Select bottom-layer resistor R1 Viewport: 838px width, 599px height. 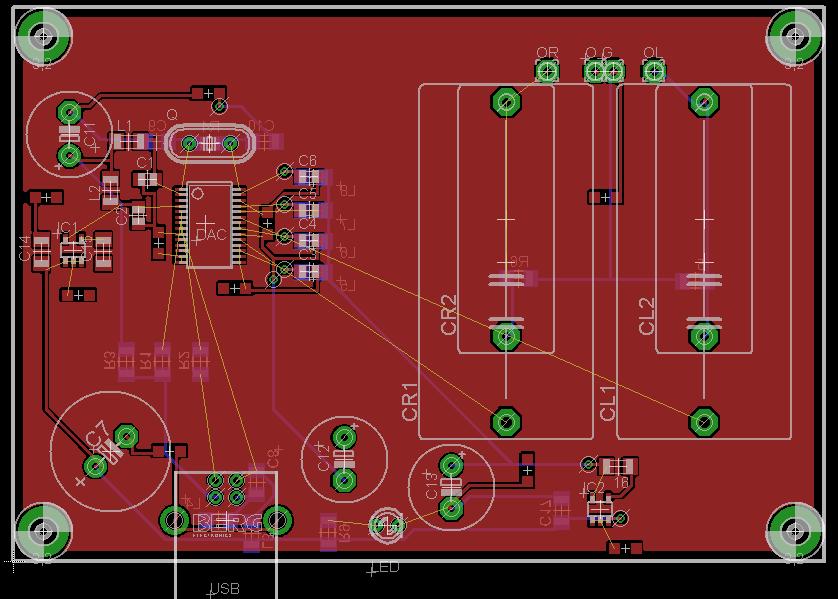(162, 362)
